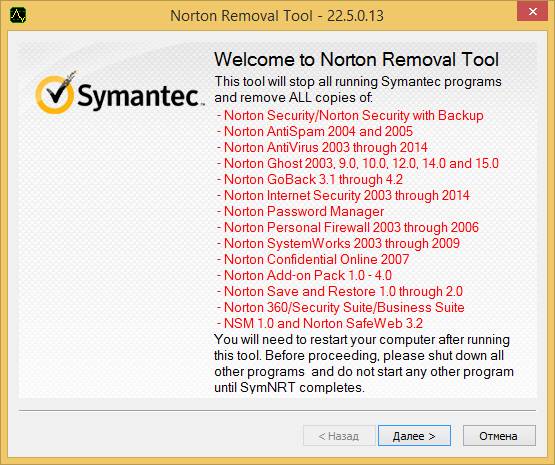Click 'Norton Security/Norton Security with Backup' line
The image size is (555, 465).
(x=350, y=115)
